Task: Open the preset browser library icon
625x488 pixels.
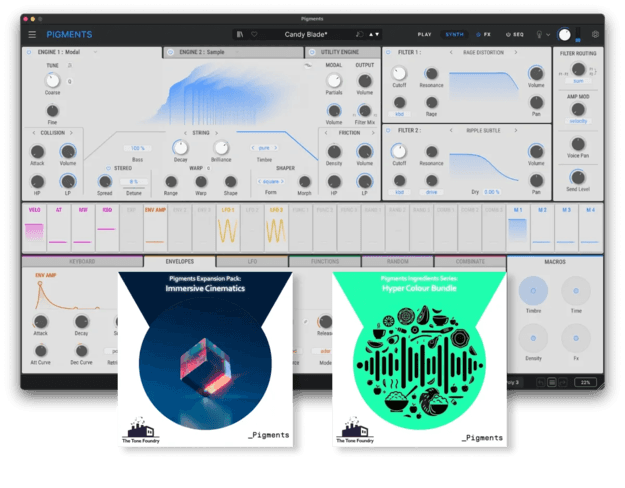Action: 240,34
